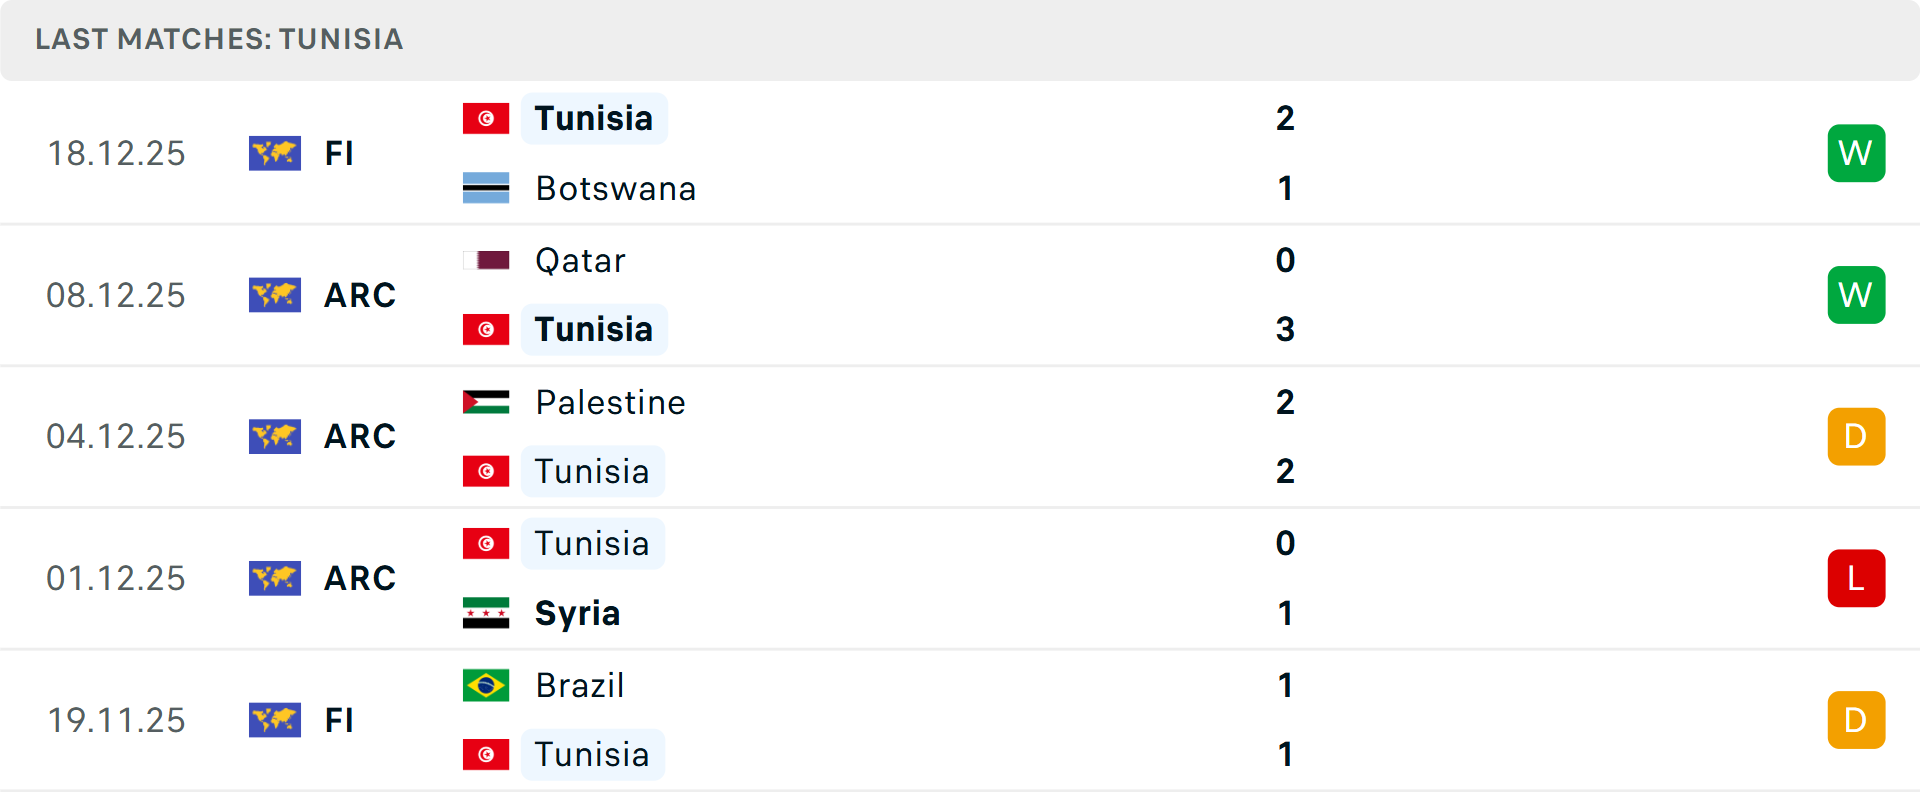This screenshot has width=1920, height=792.
Task: Open the Syria team link
Action: (577, 613)
